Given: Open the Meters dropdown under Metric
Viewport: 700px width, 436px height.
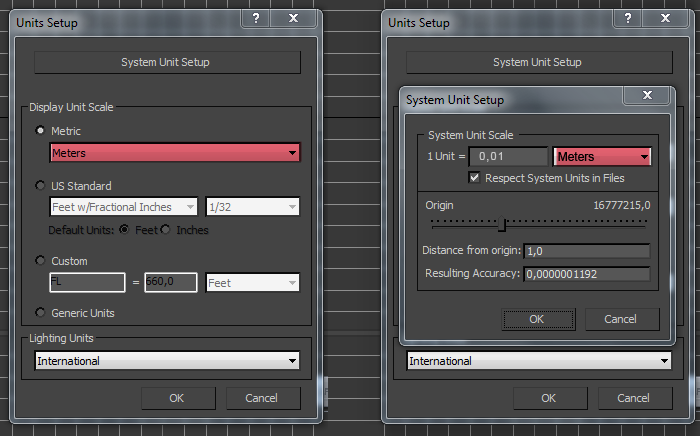Looking at the screenshot, I should pos(175,153).
